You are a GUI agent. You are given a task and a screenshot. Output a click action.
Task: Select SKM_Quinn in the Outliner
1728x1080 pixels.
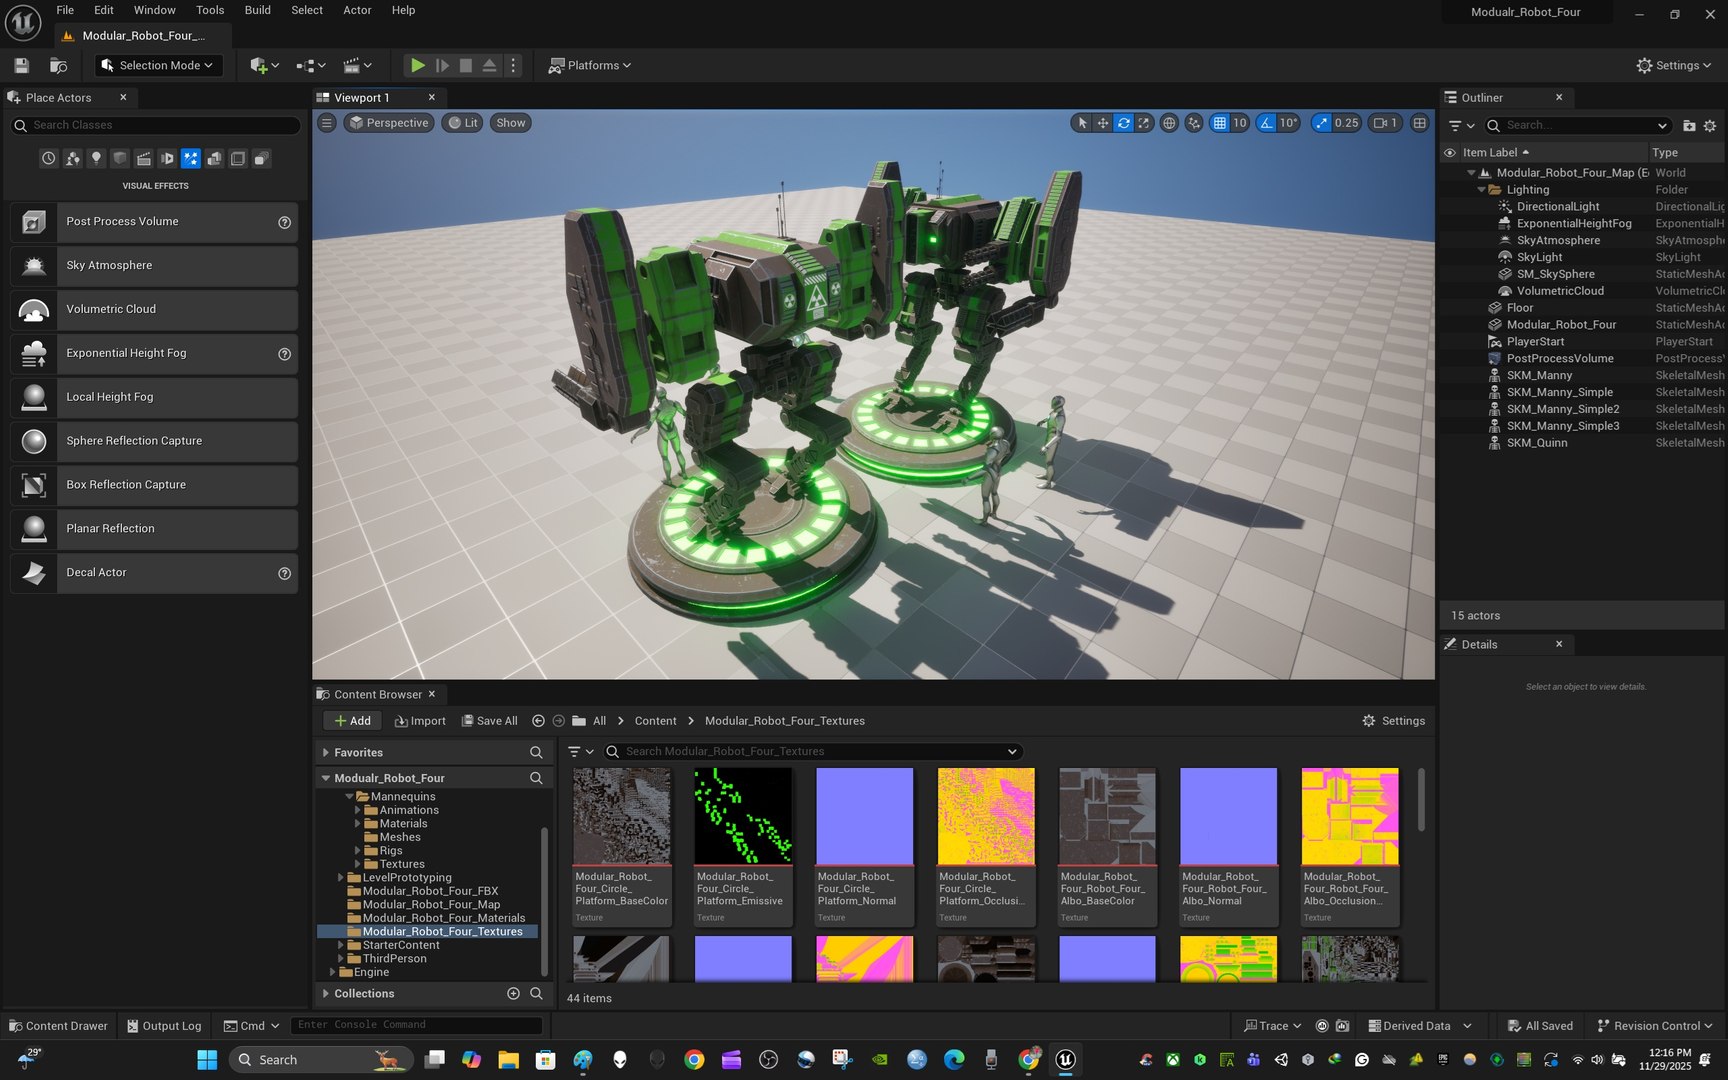coord(1537,443)
